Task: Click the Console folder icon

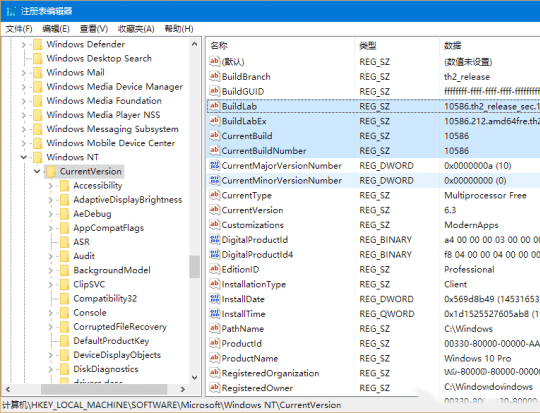Action: point(64,312)
